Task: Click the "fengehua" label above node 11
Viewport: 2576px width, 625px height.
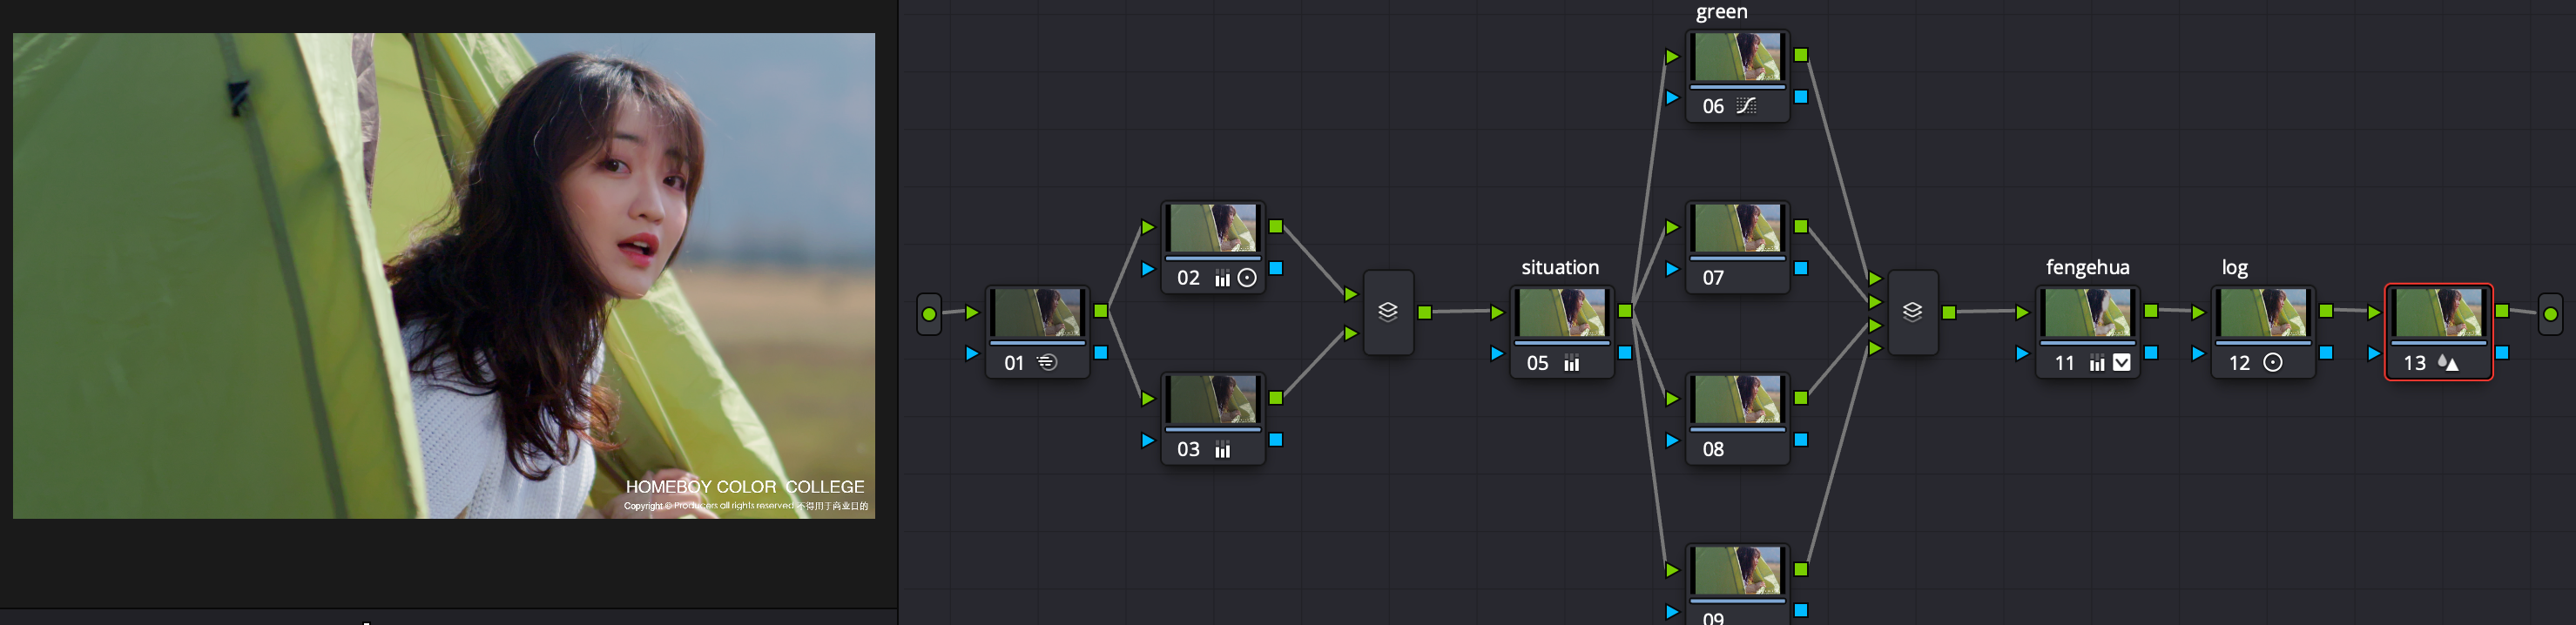Action: [2087, 267]
